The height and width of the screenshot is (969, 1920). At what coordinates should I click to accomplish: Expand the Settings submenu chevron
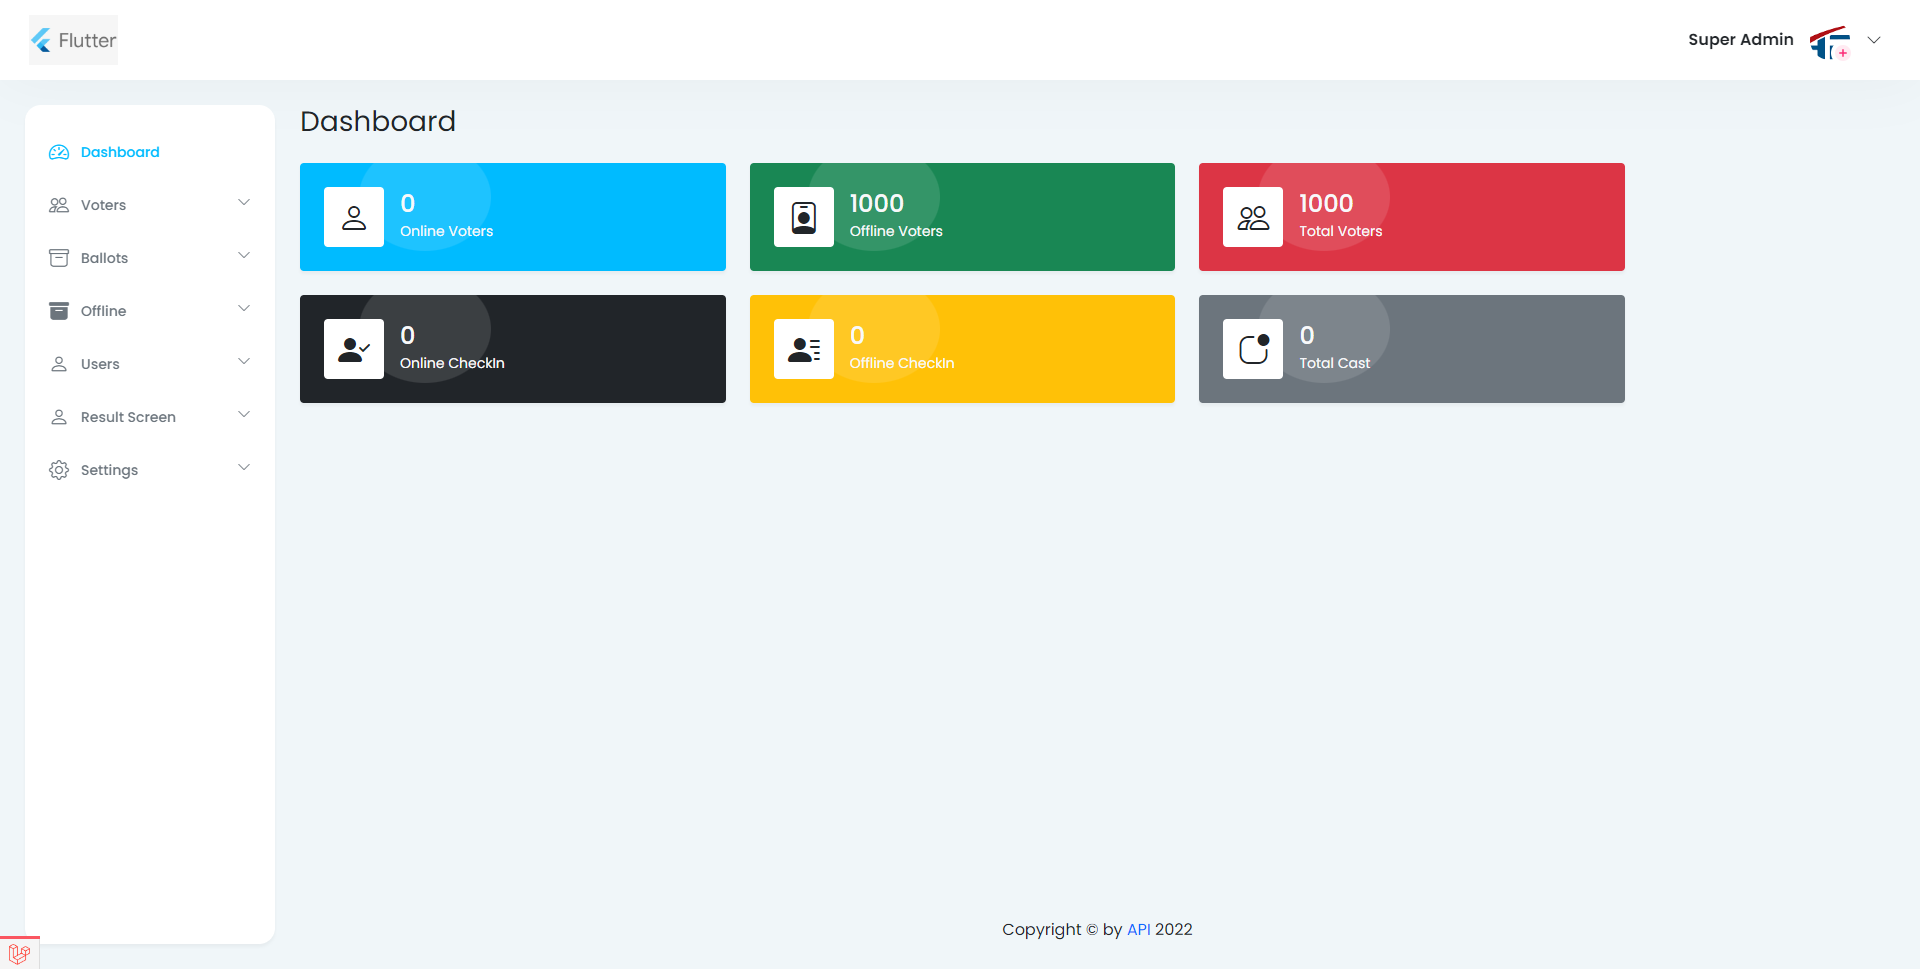(x=244, y=468)
